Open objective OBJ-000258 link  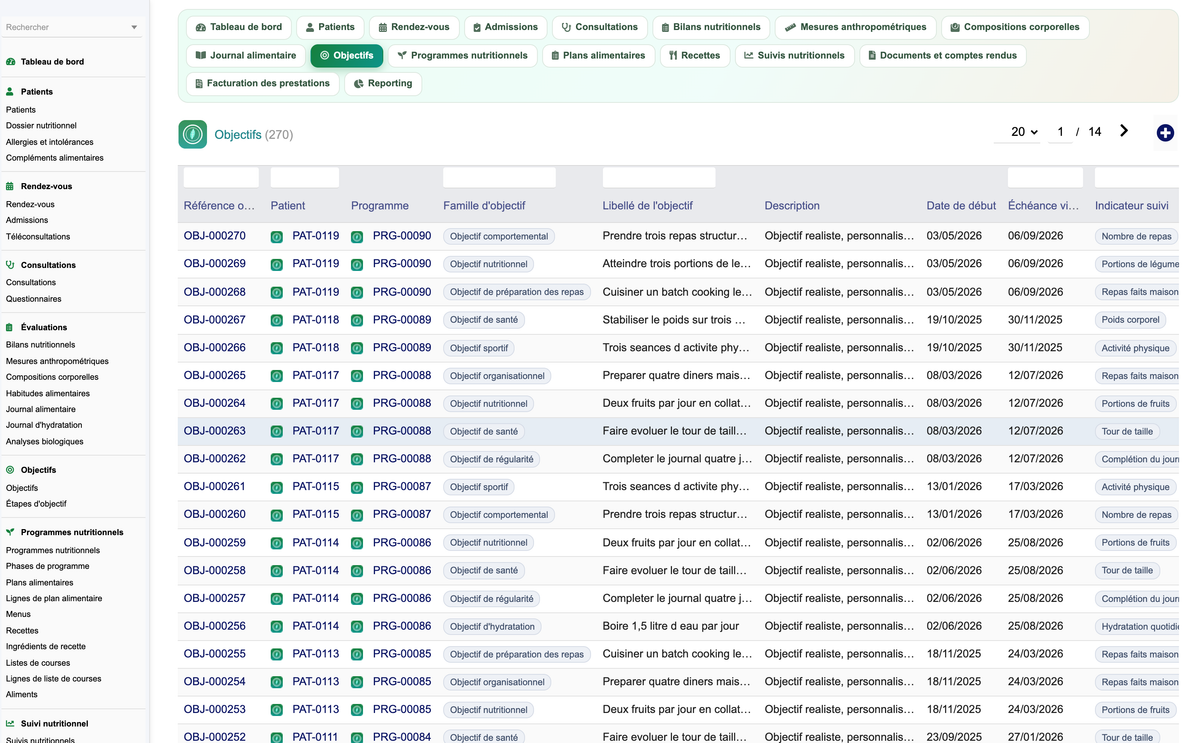[214, 570]
